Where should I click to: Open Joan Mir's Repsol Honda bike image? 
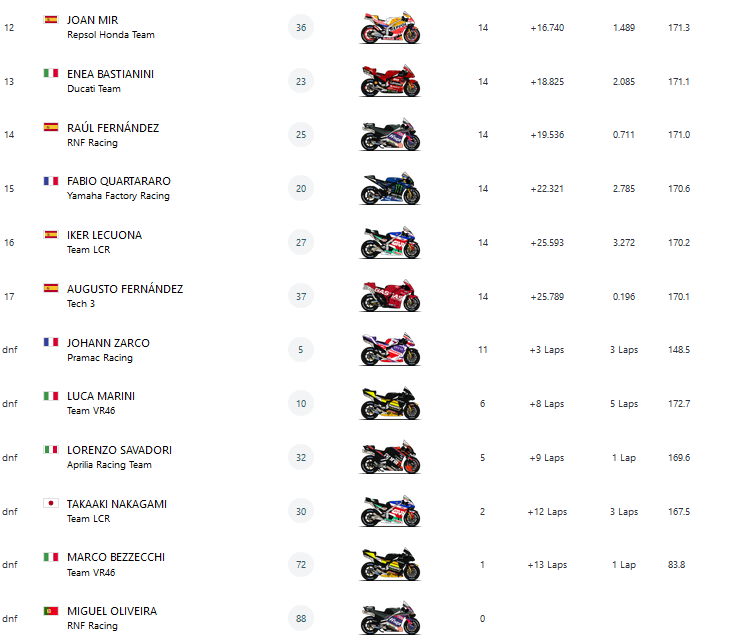[x=390, y=27]
